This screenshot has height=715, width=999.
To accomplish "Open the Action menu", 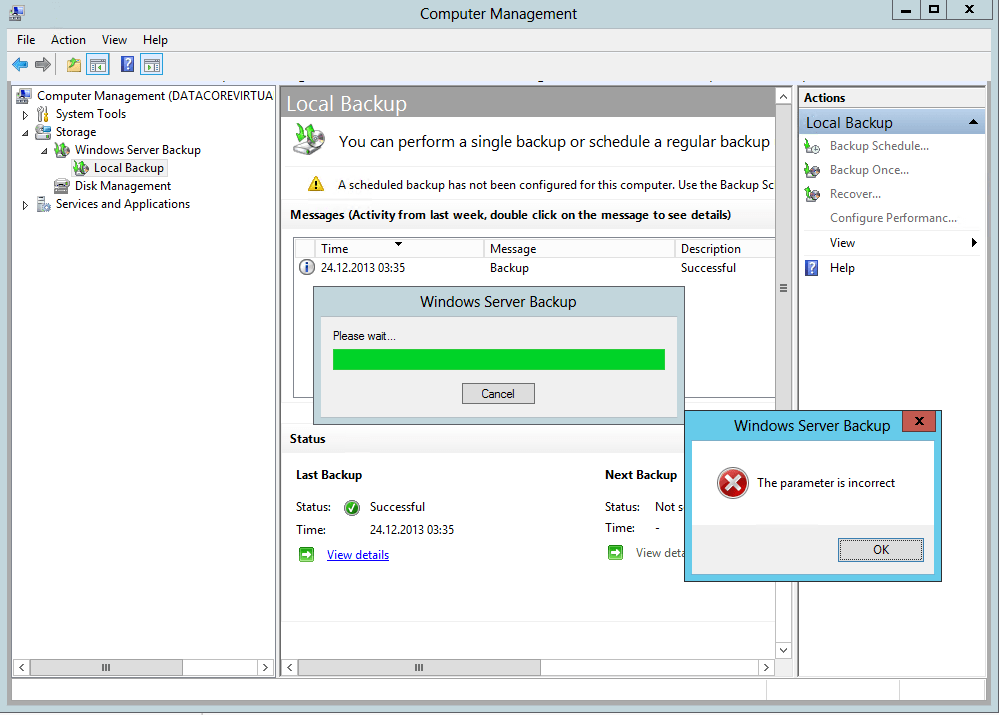I will coord(67,39).
